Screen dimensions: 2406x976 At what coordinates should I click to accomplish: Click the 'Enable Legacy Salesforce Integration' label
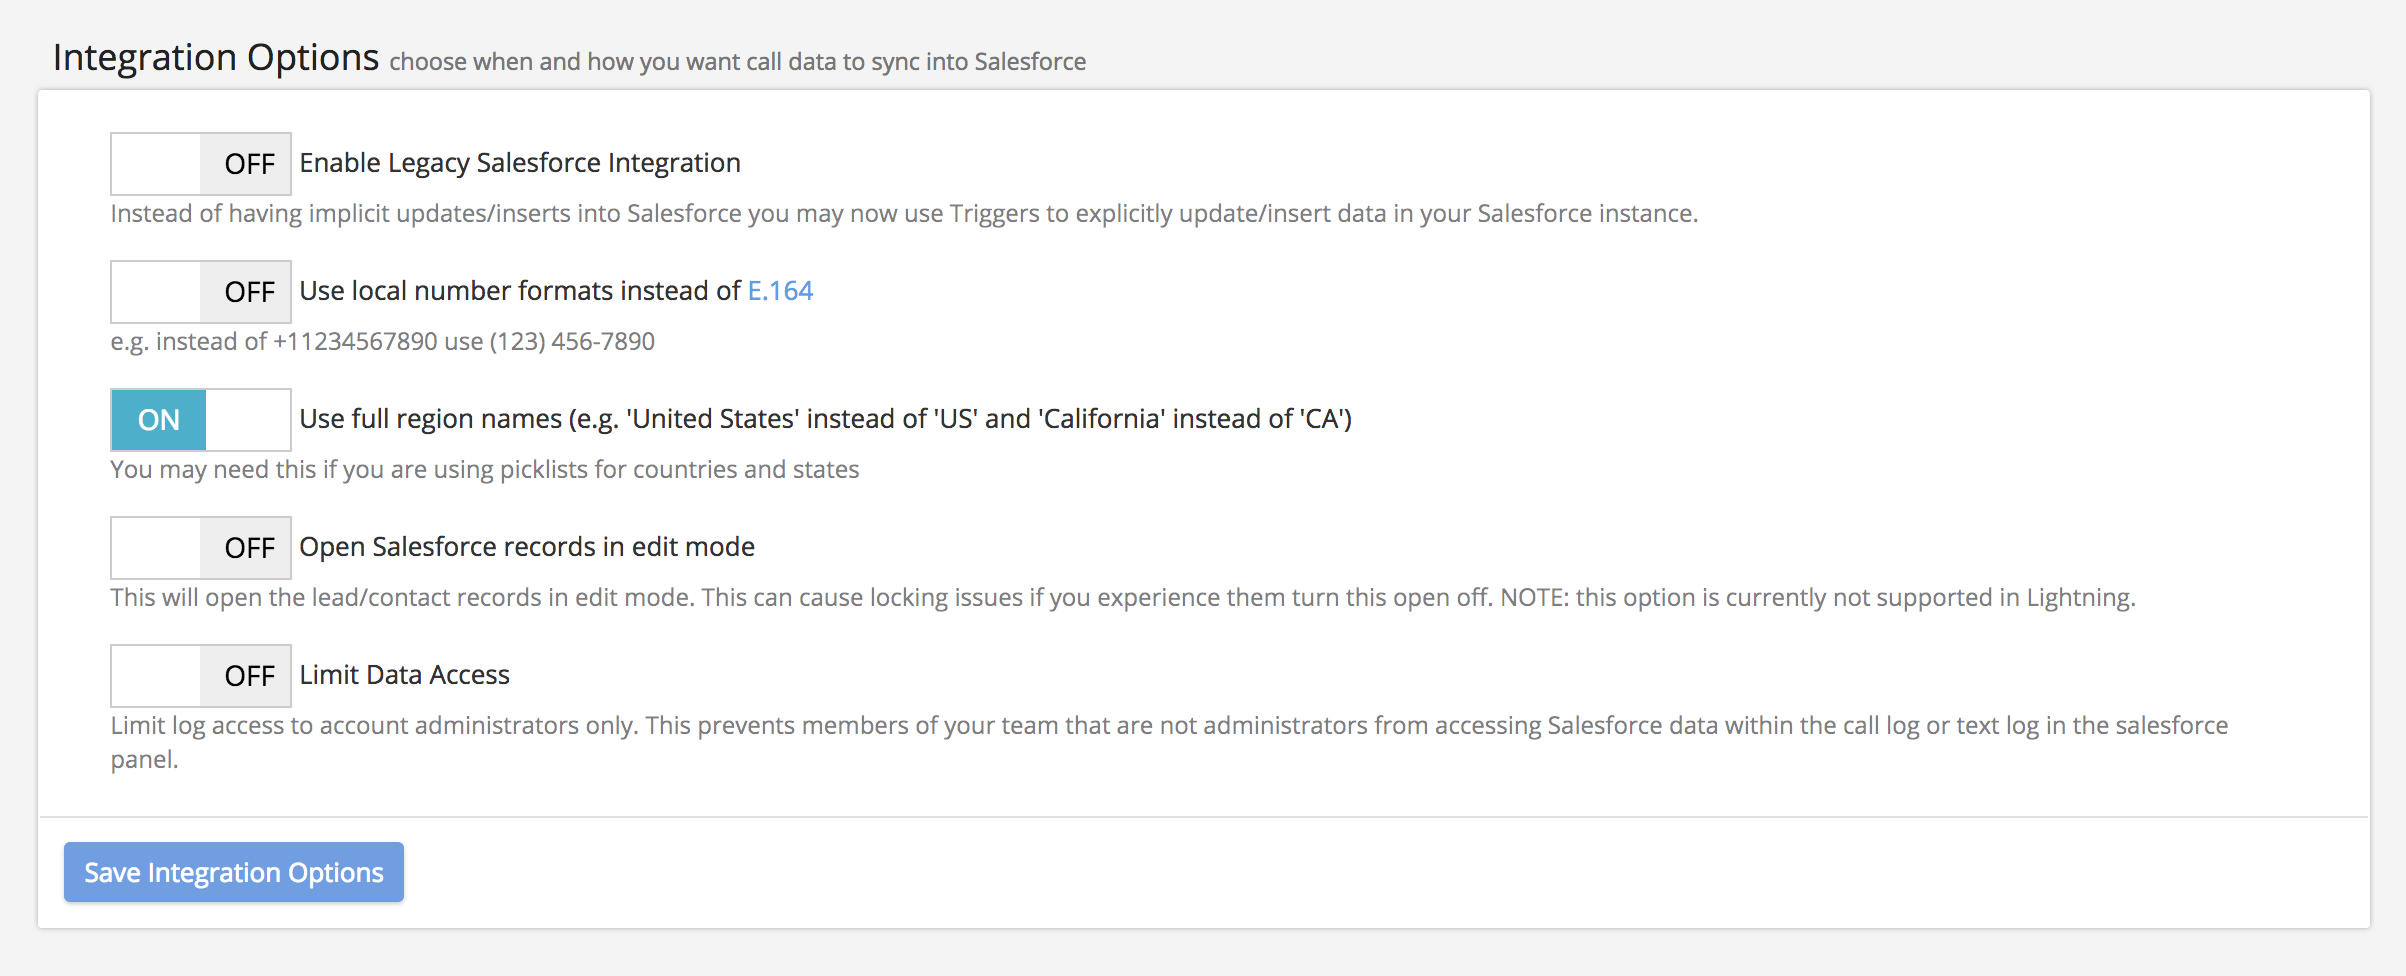tap(520, 163)
